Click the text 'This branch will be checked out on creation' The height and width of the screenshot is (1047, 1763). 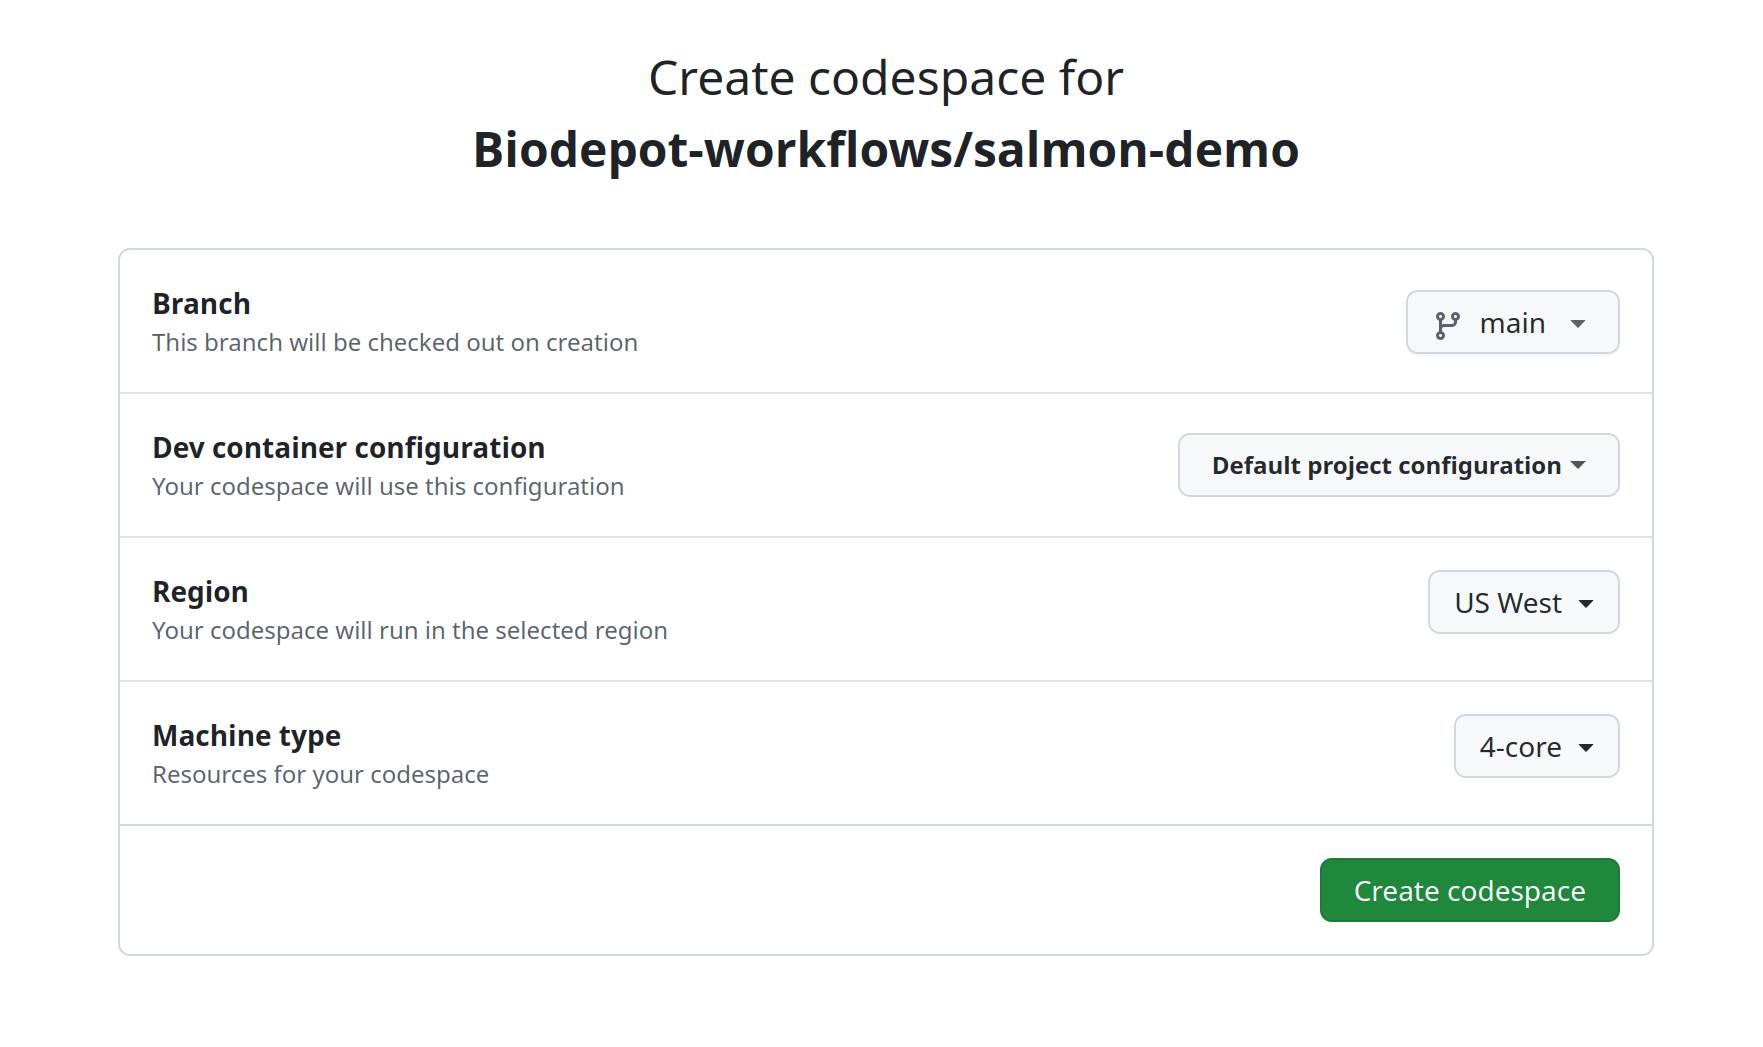coord(394,342)
